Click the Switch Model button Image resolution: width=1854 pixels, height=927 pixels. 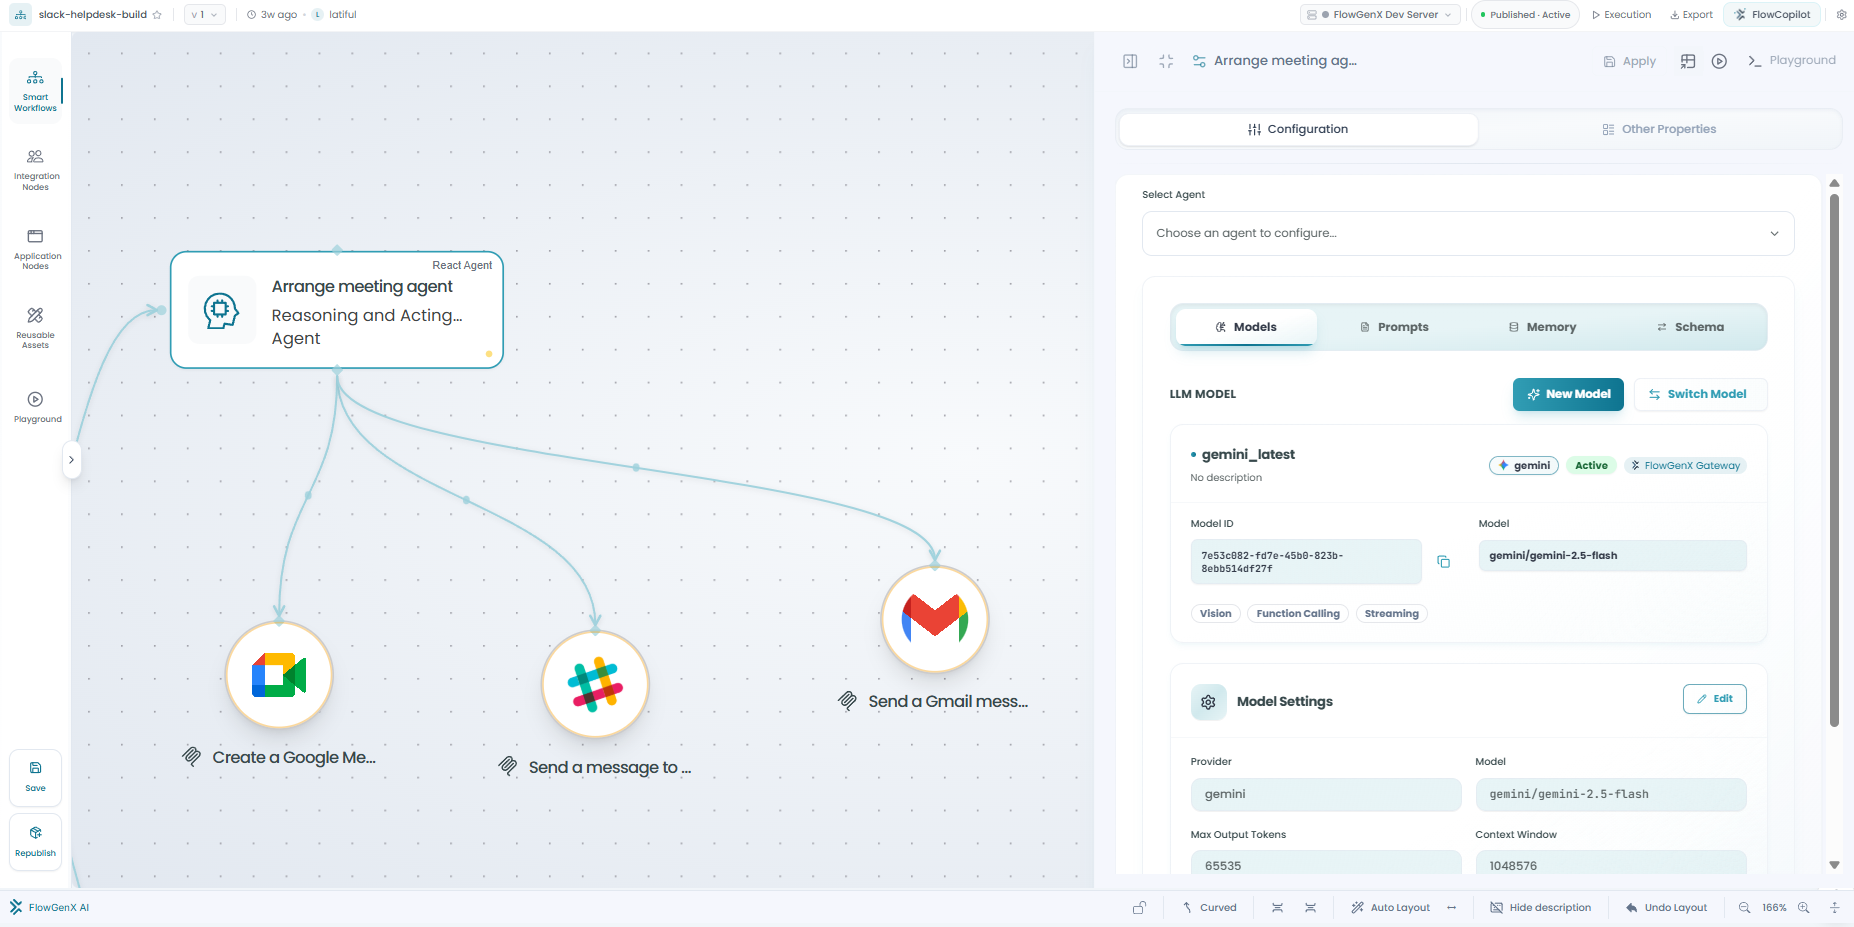tap(1700, 394)
